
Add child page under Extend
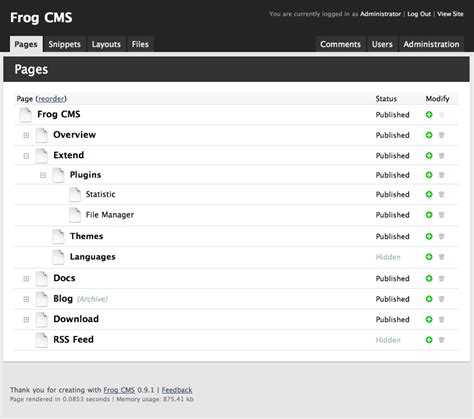point(429,155)
